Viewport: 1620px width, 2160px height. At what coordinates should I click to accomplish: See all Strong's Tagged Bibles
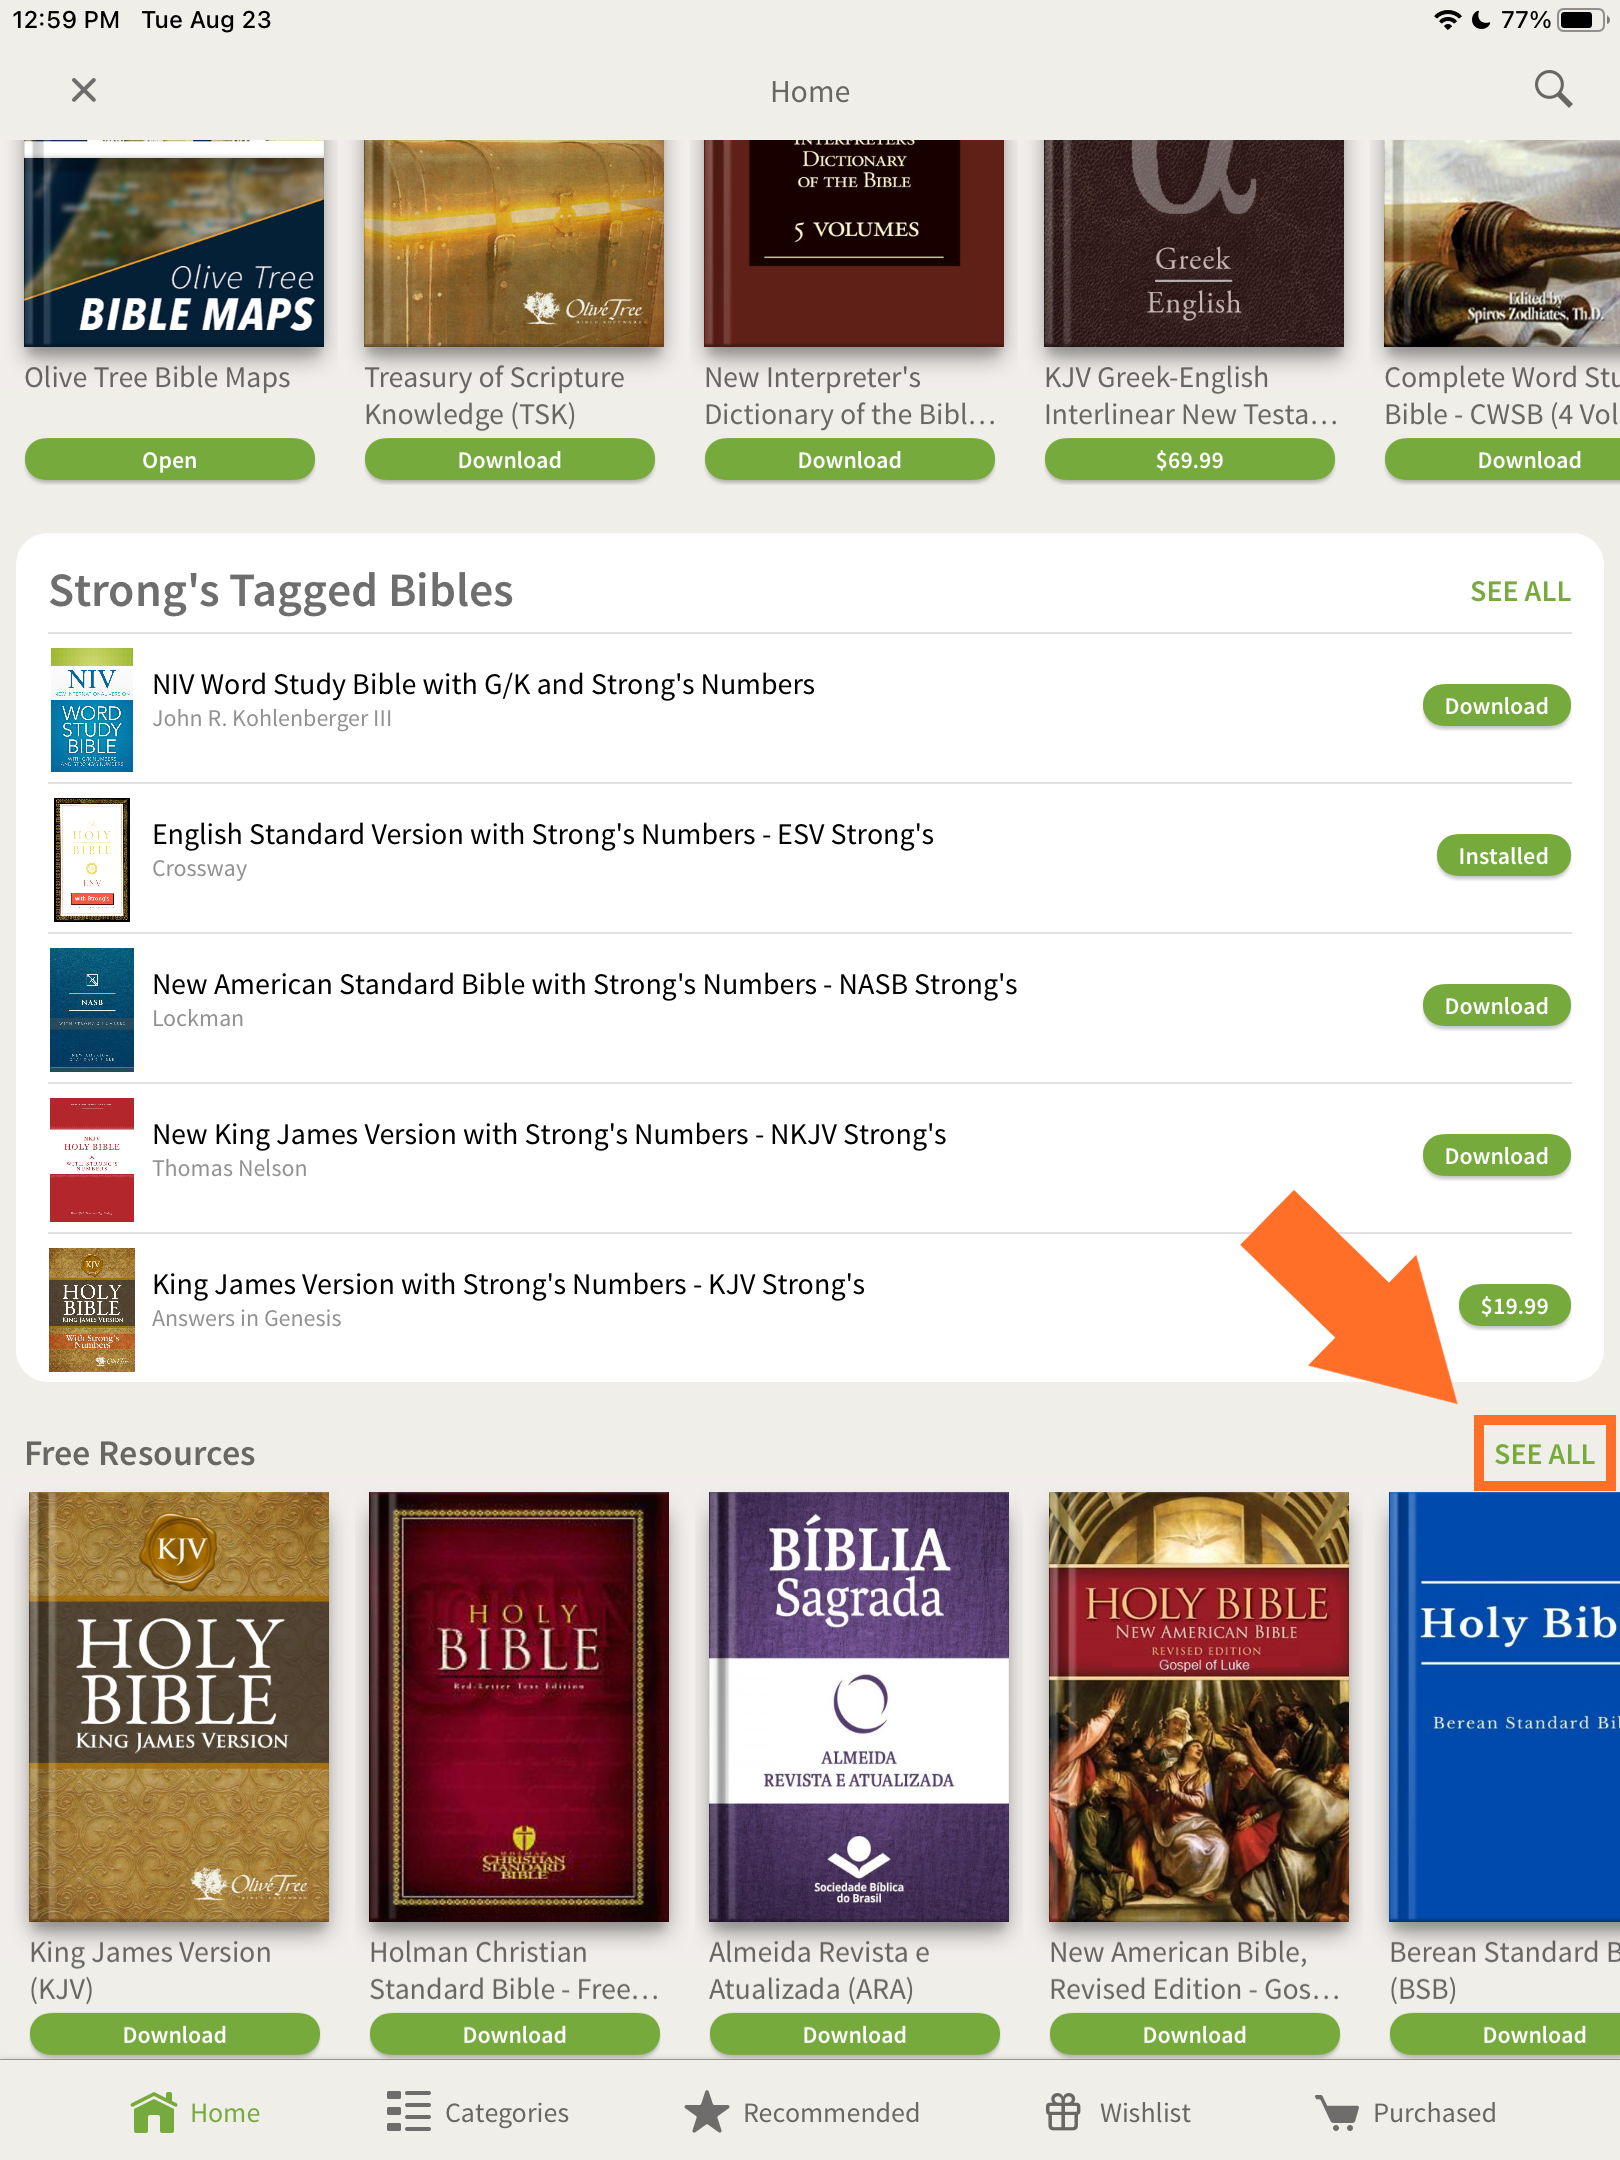click(1520, 591)
